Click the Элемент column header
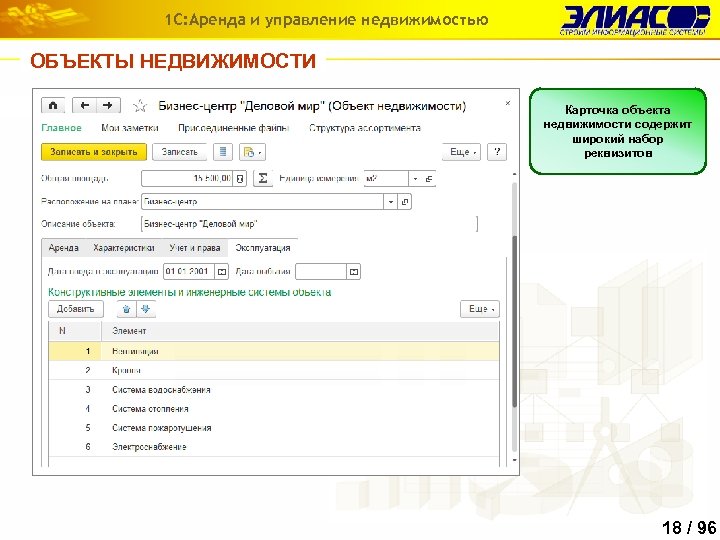Image resolution: width=720 pixels, height=540 pixels. pos(300,331)
